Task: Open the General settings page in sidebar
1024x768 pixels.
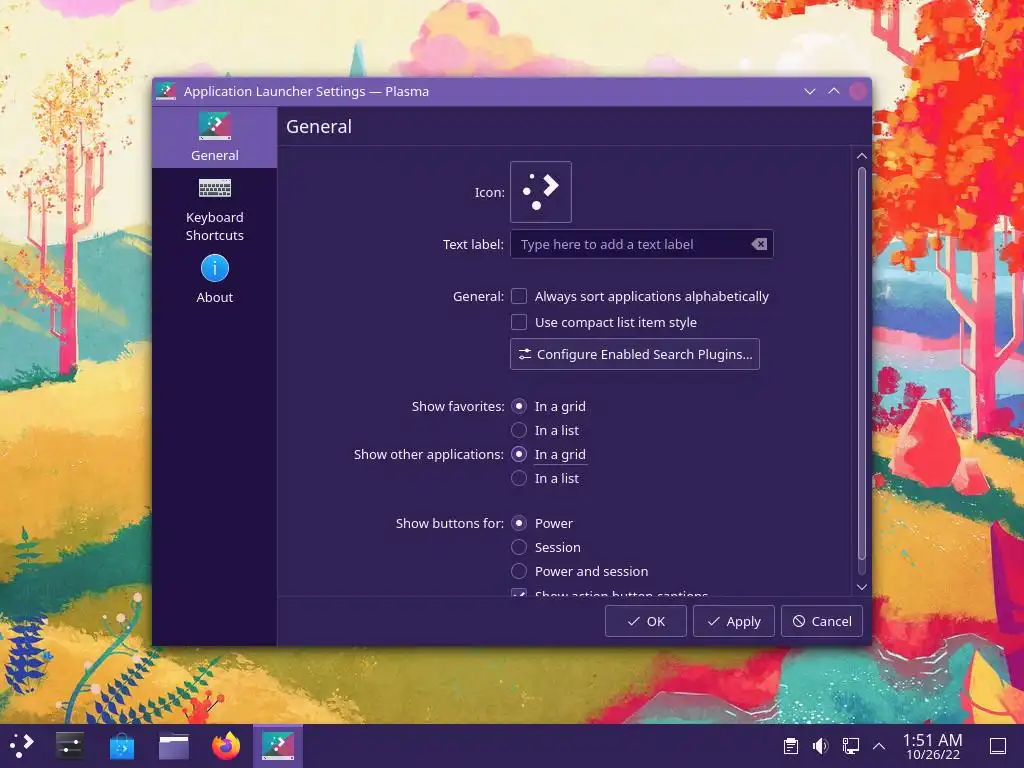Action: (214, 137)
